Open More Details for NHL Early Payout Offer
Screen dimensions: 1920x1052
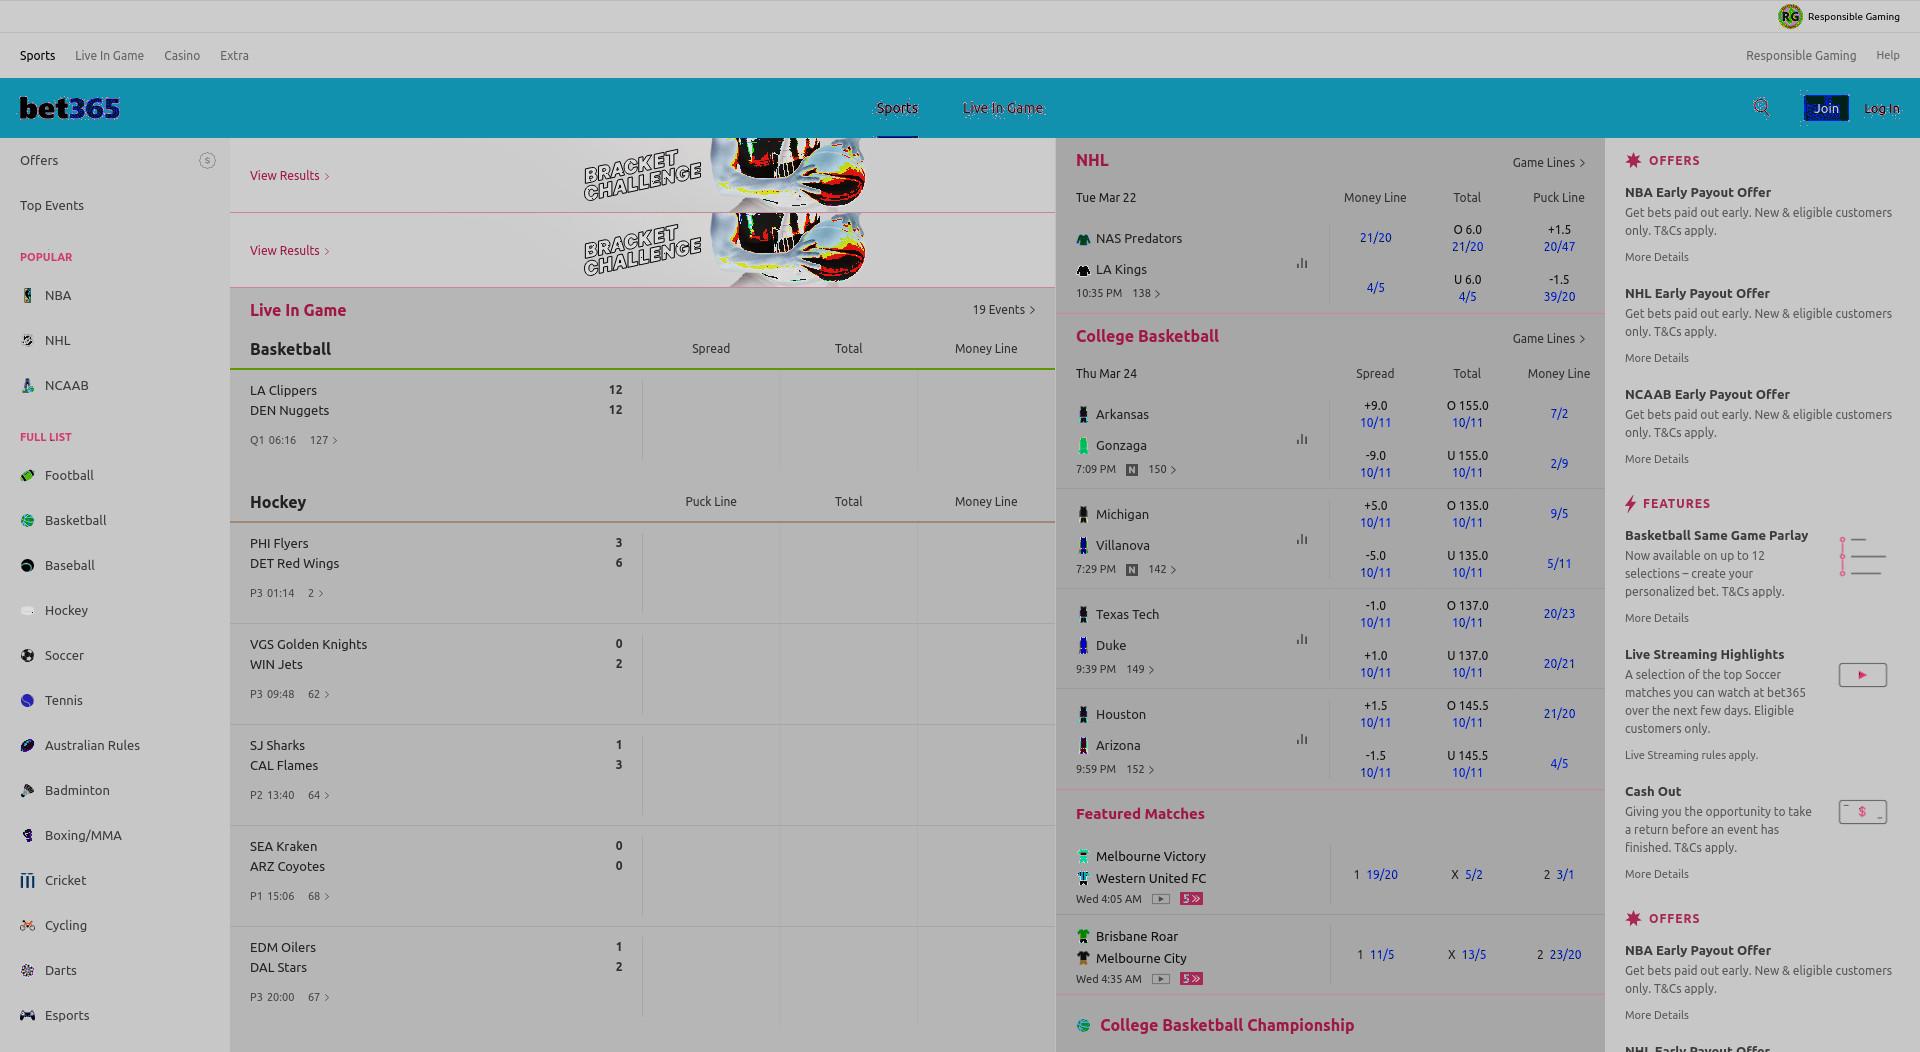[x=1656, y=358]
